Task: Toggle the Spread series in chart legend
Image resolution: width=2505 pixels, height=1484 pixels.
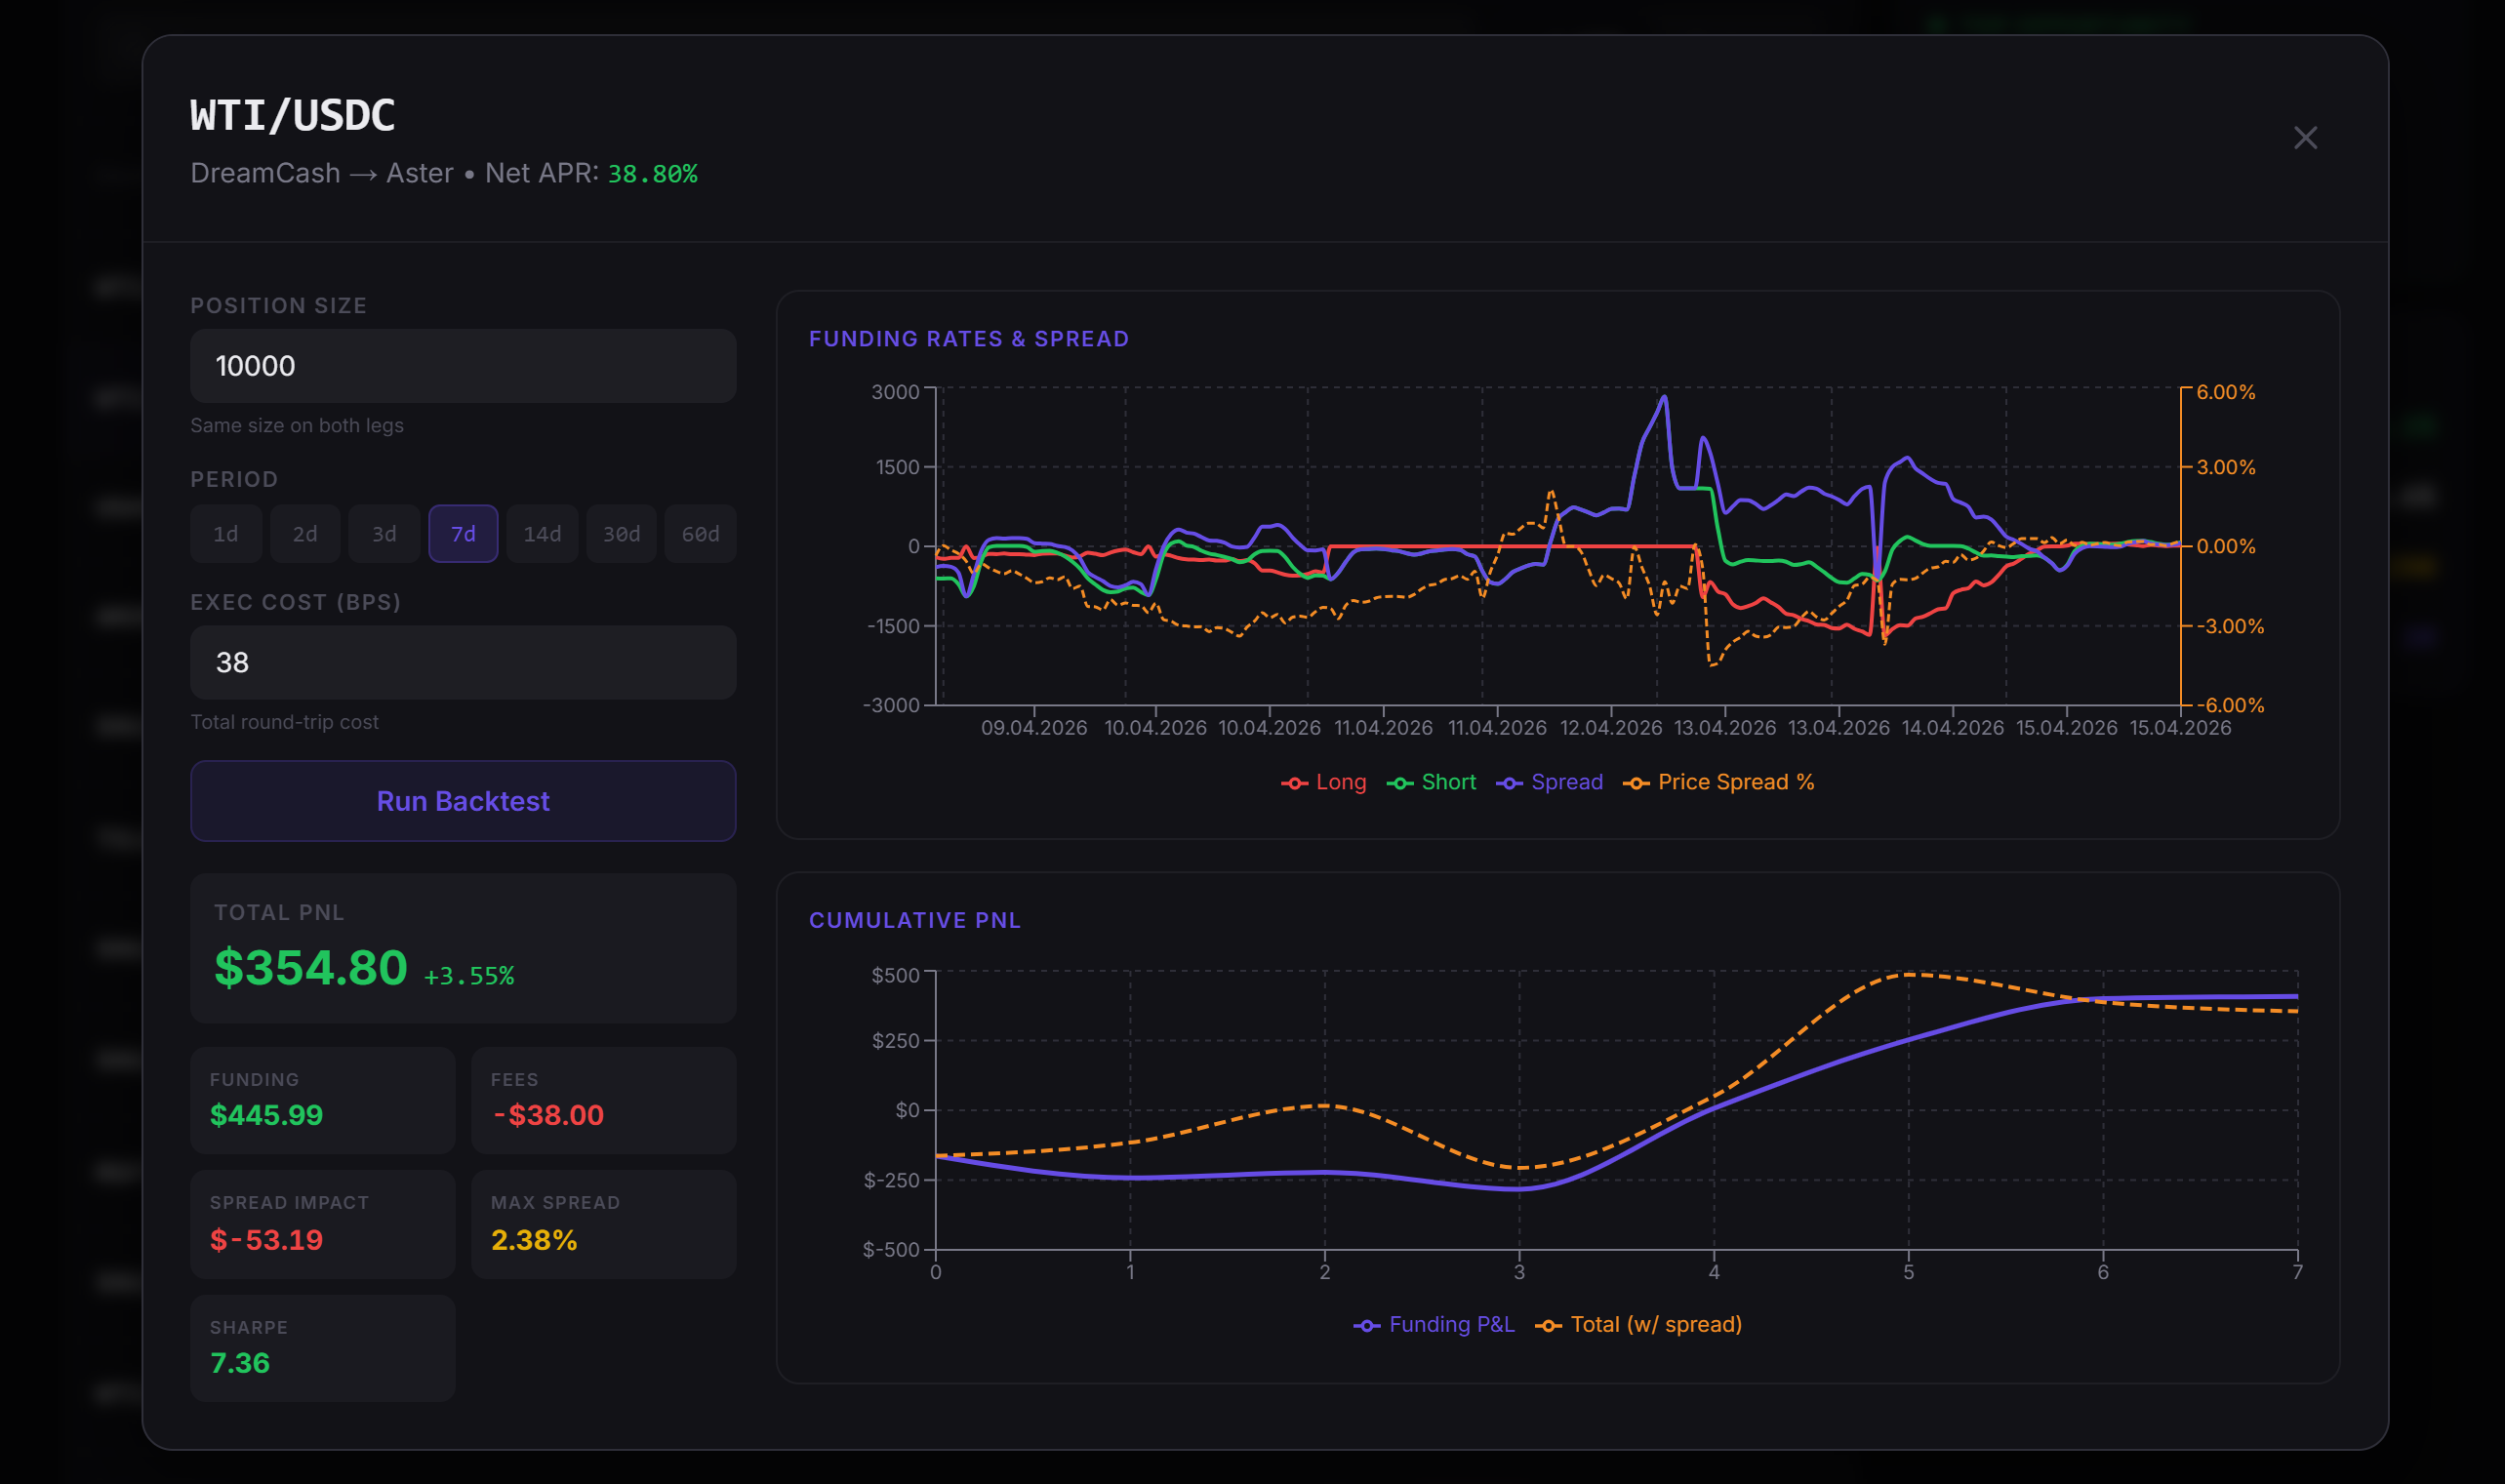Action: point(1549,782)
